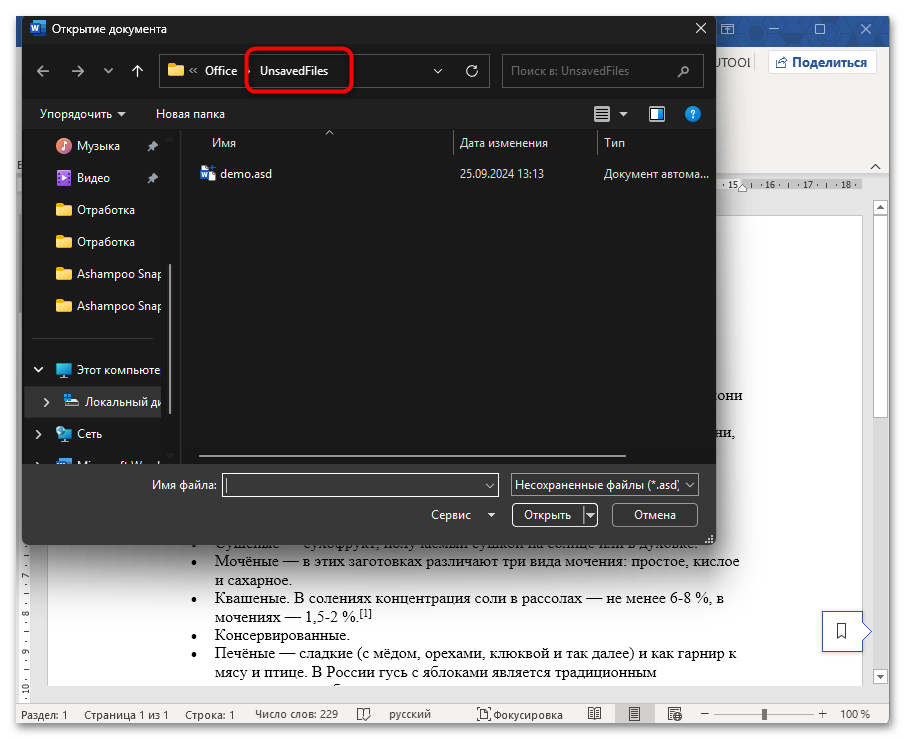The height and width of the screenshot is (739, 906).
Task: Open the Видео folder in sidebar
Action: click(93, 178)
